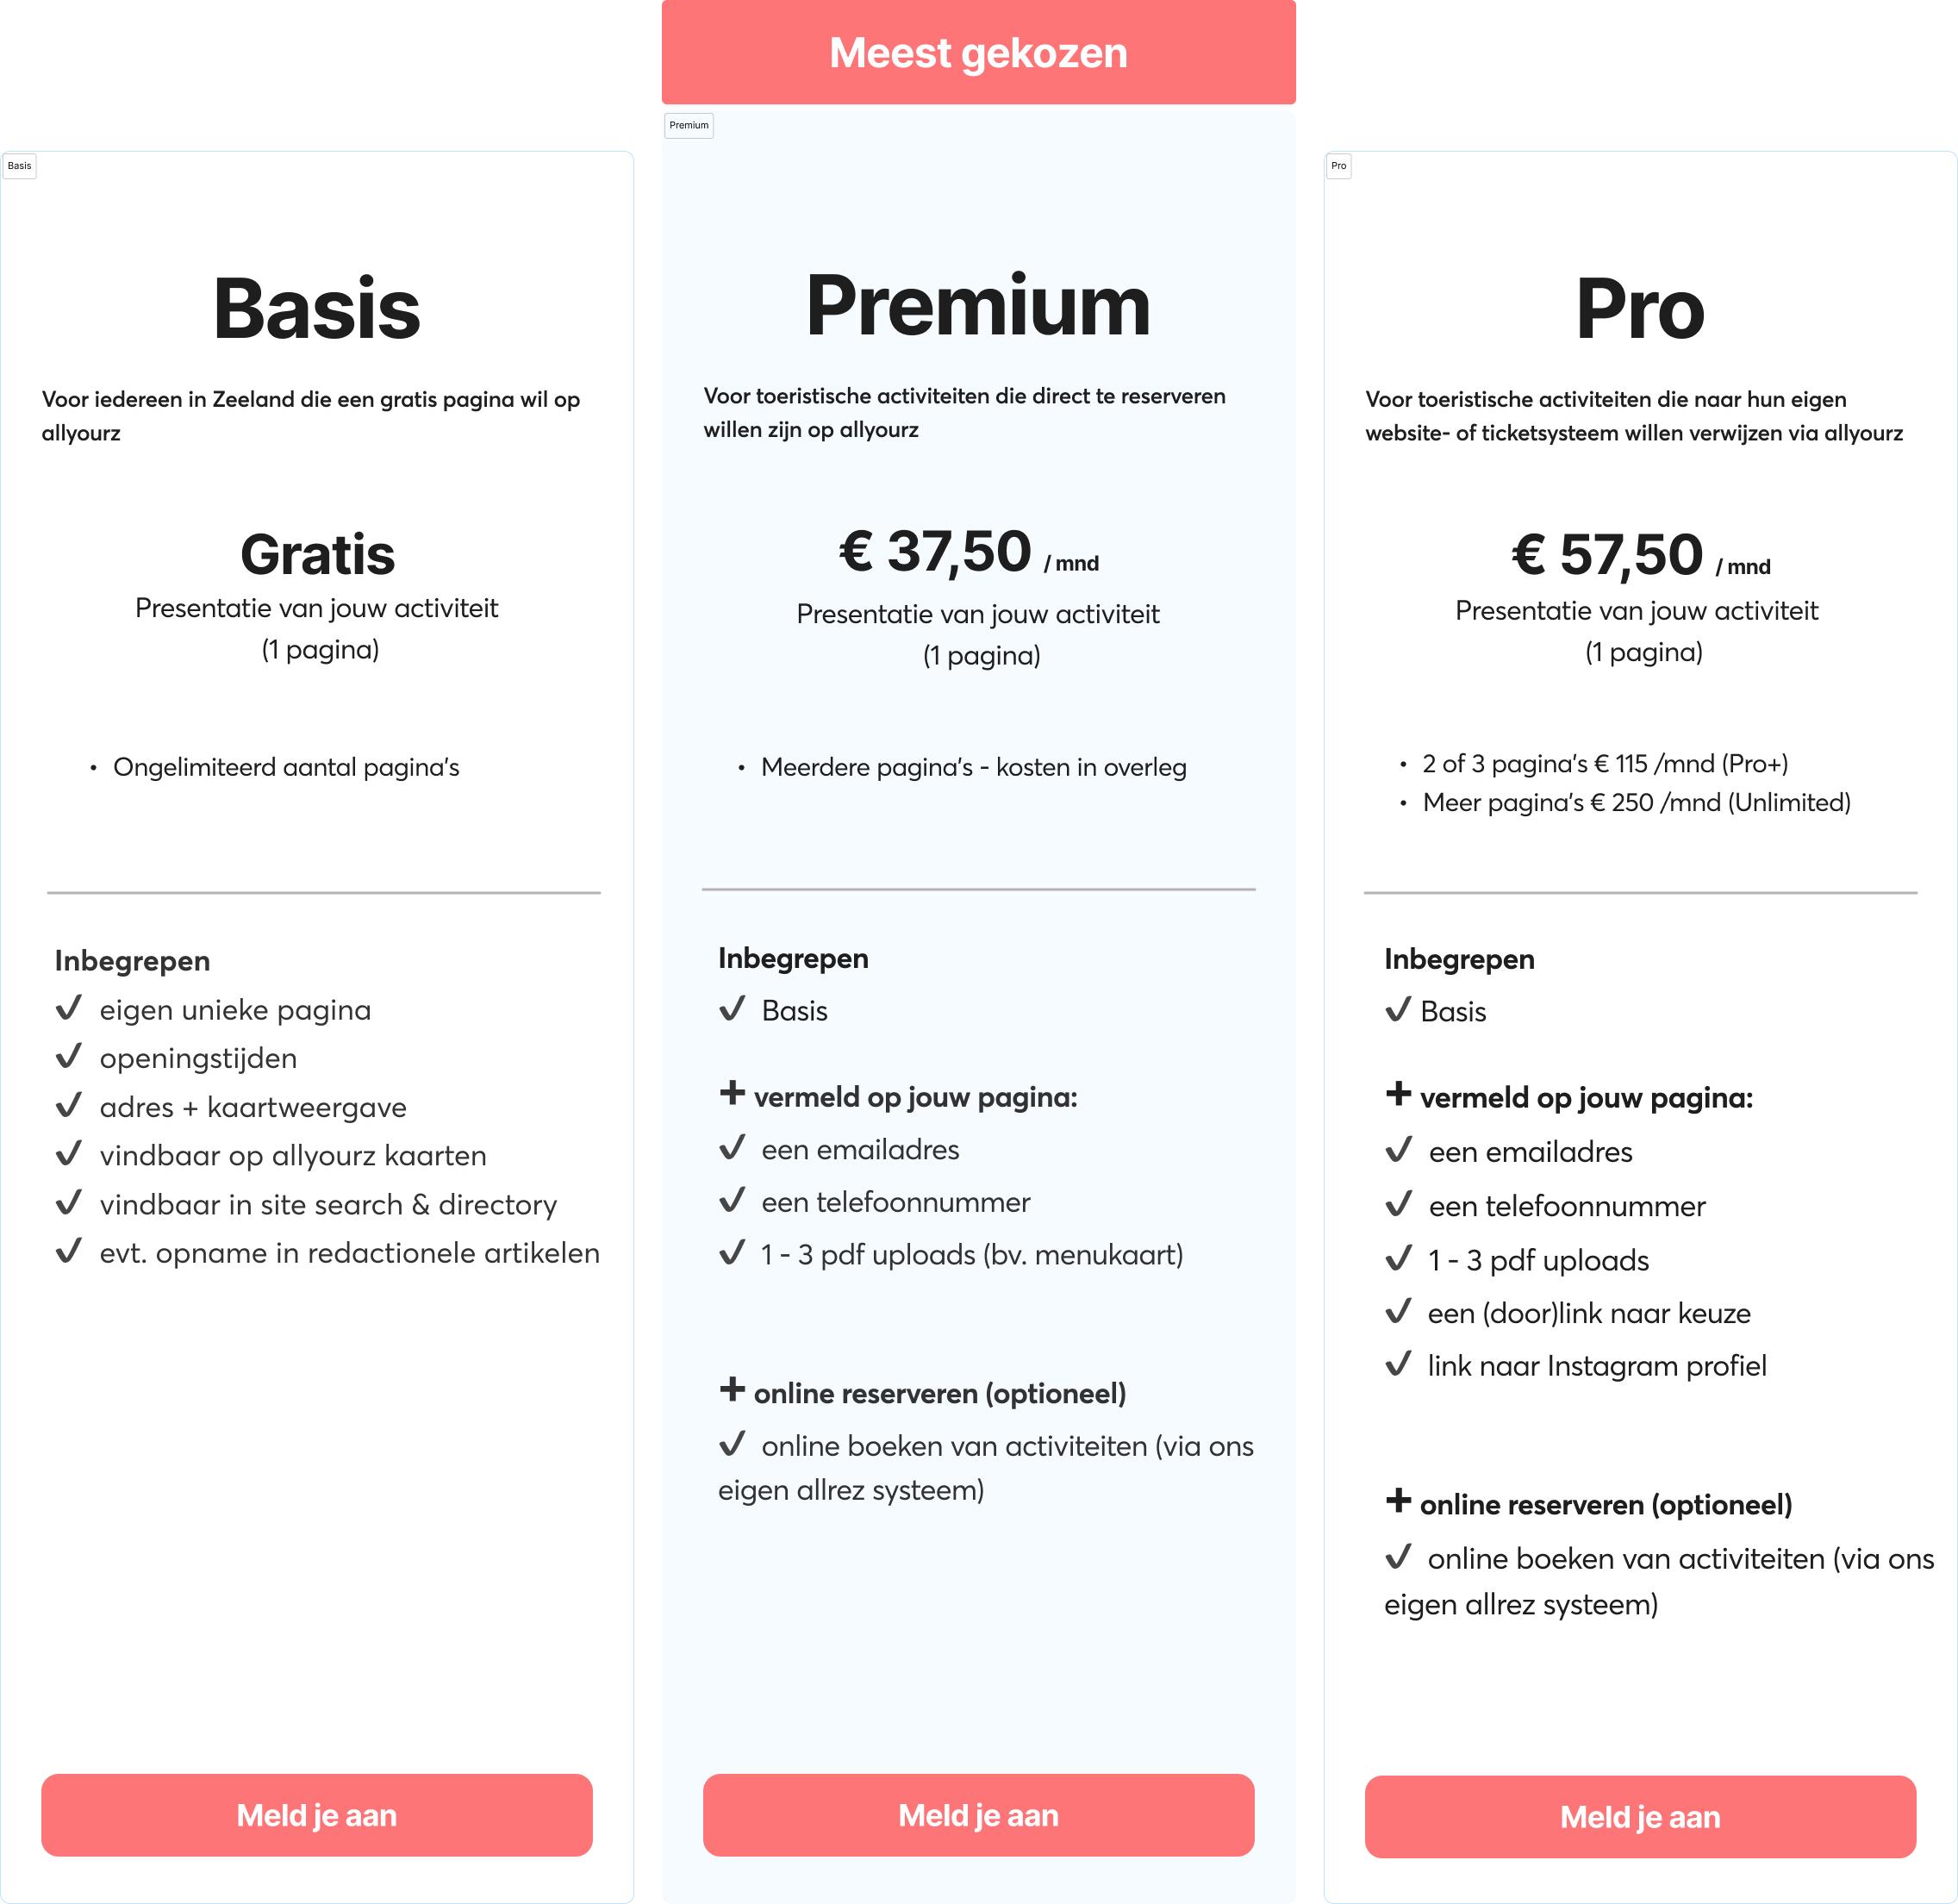Click the 'Meer pagina's € 250 /mnd (Unlimited)' bullet
This screenshot has height=1904, width=1958.
coord(1636,803)
